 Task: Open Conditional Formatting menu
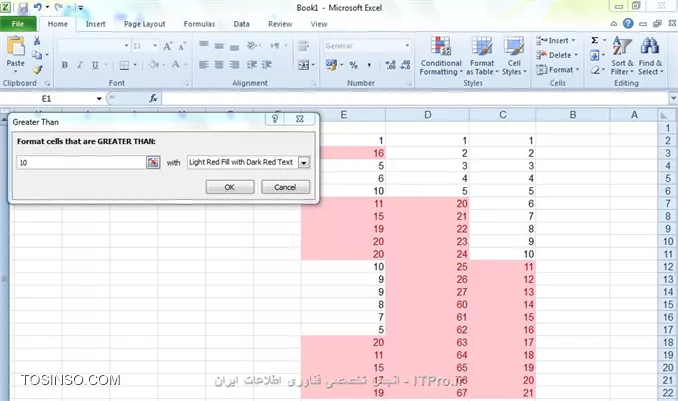(441, 56)
